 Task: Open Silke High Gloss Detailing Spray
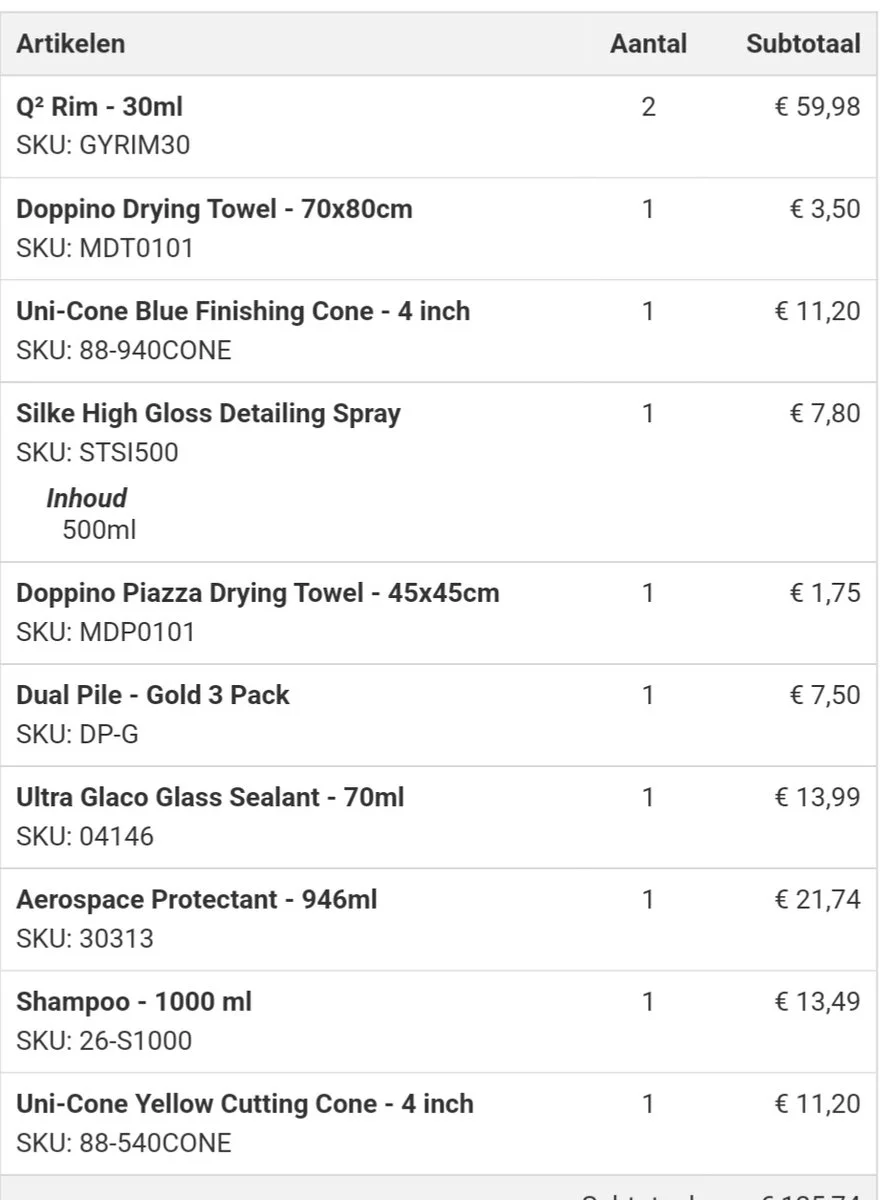(208, 413)
